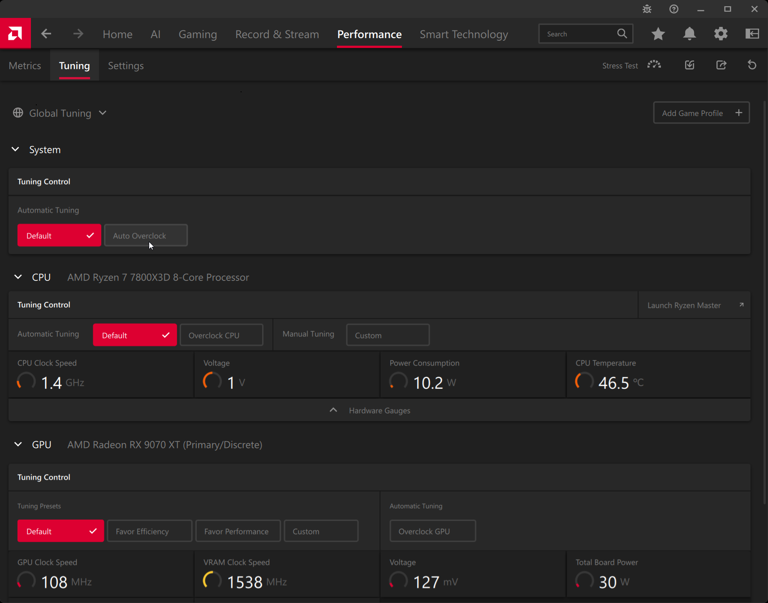
Task: Click Launch Ryzen Master
Action: pyautogui.click(x=695, y=305)
